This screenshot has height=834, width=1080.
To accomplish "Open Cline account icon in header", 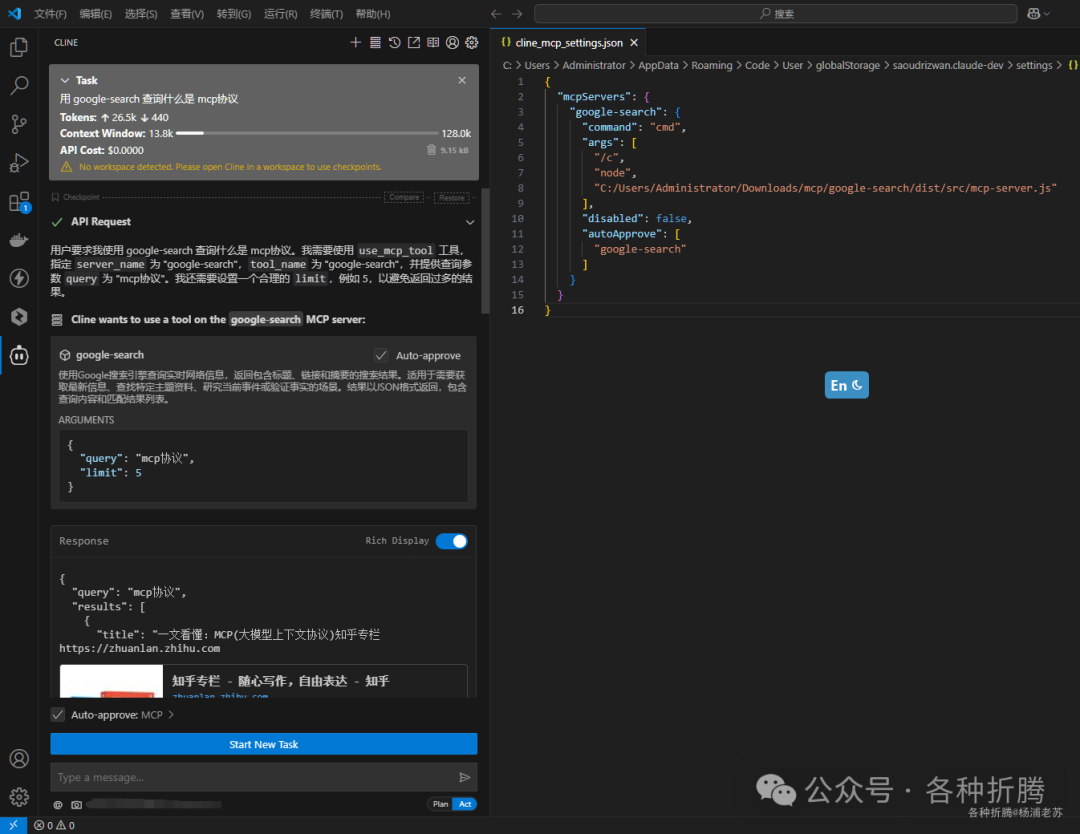I will tap(453, 43).
